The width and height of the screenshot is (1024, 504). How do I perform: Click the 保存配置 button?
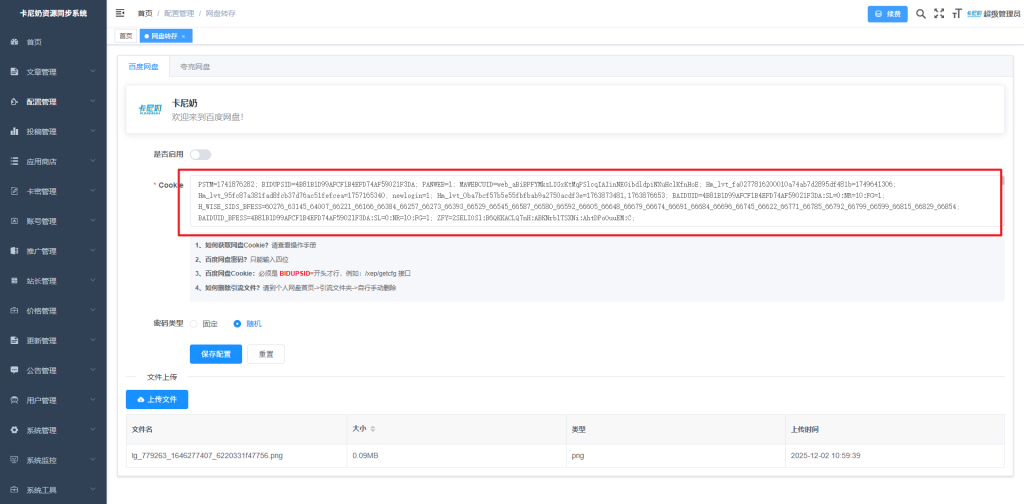tap(215, 354)
